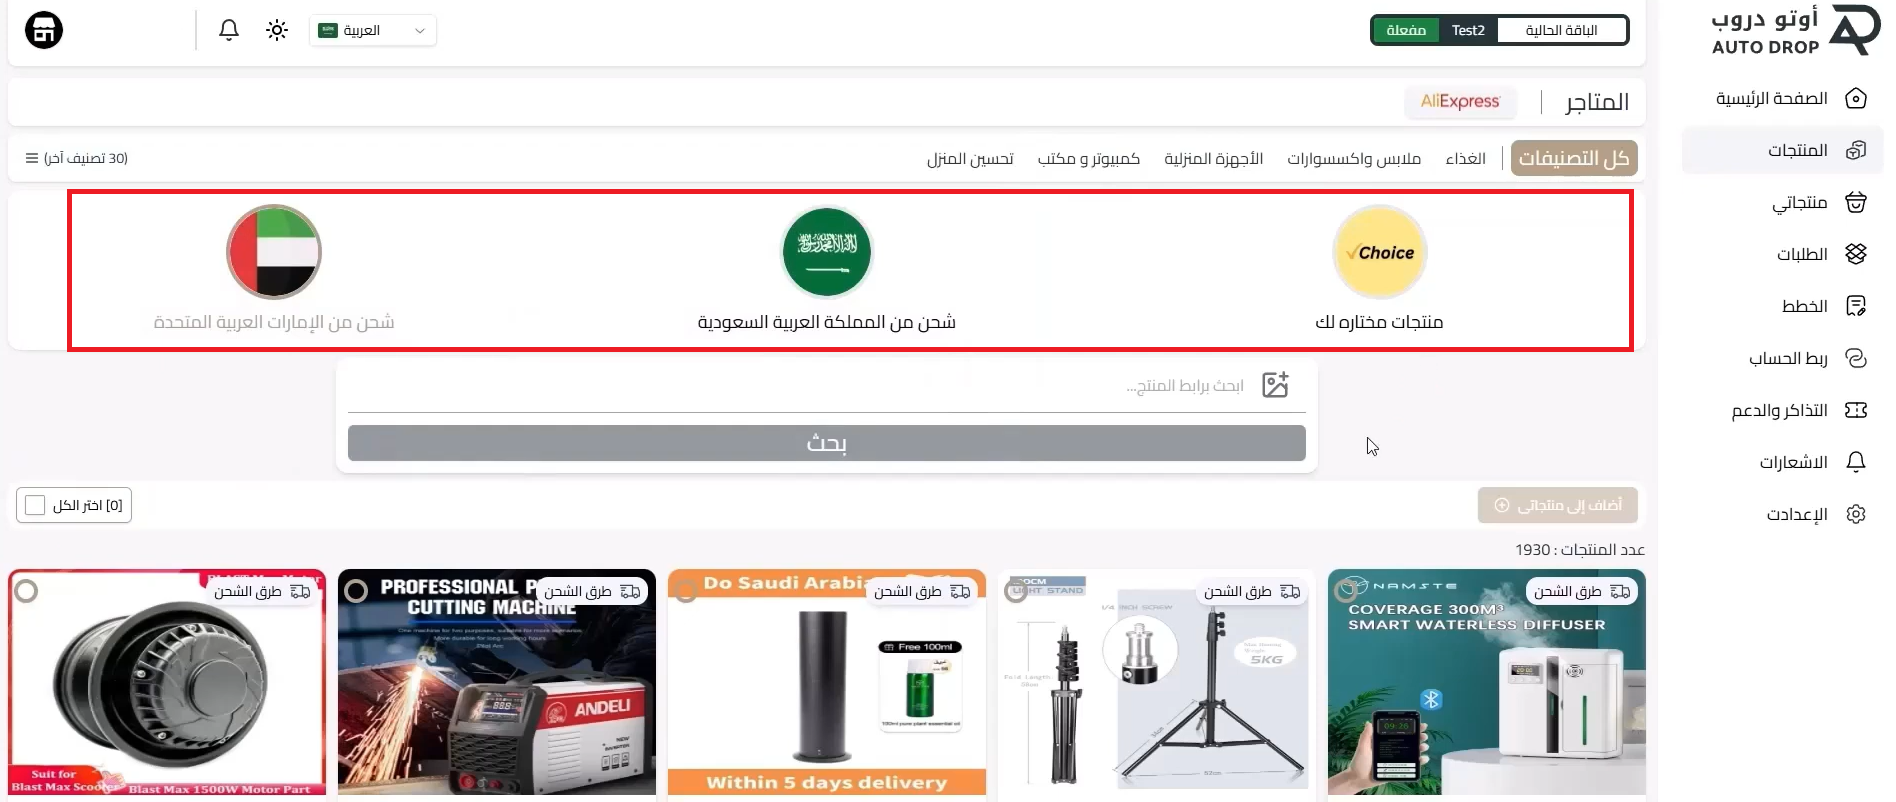Choose the Choice منتجات مختاره لك filter
Viewport: 1896px width, 802px height.
(x=1379, y=268)
